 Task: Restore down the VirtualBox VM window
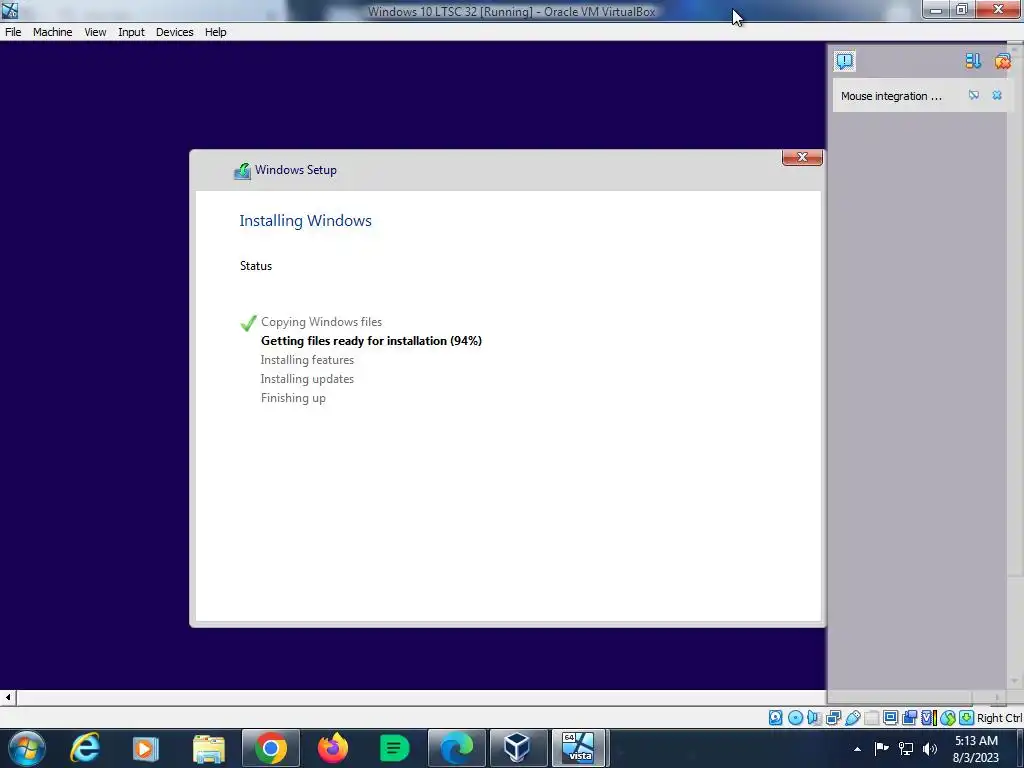pyautogui.click(x=962, y=10)
